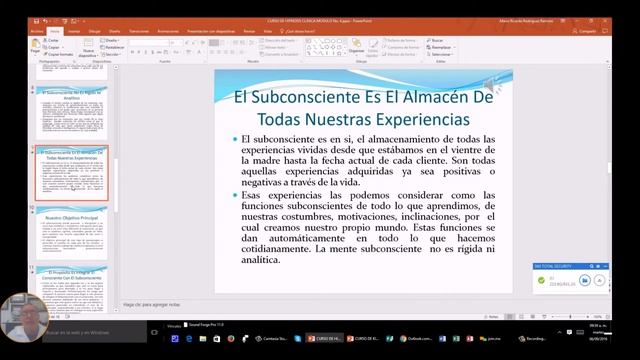This screenshot has width=640, height=360.
Task: Toggle underline formatting
Action: click(146, 52)
